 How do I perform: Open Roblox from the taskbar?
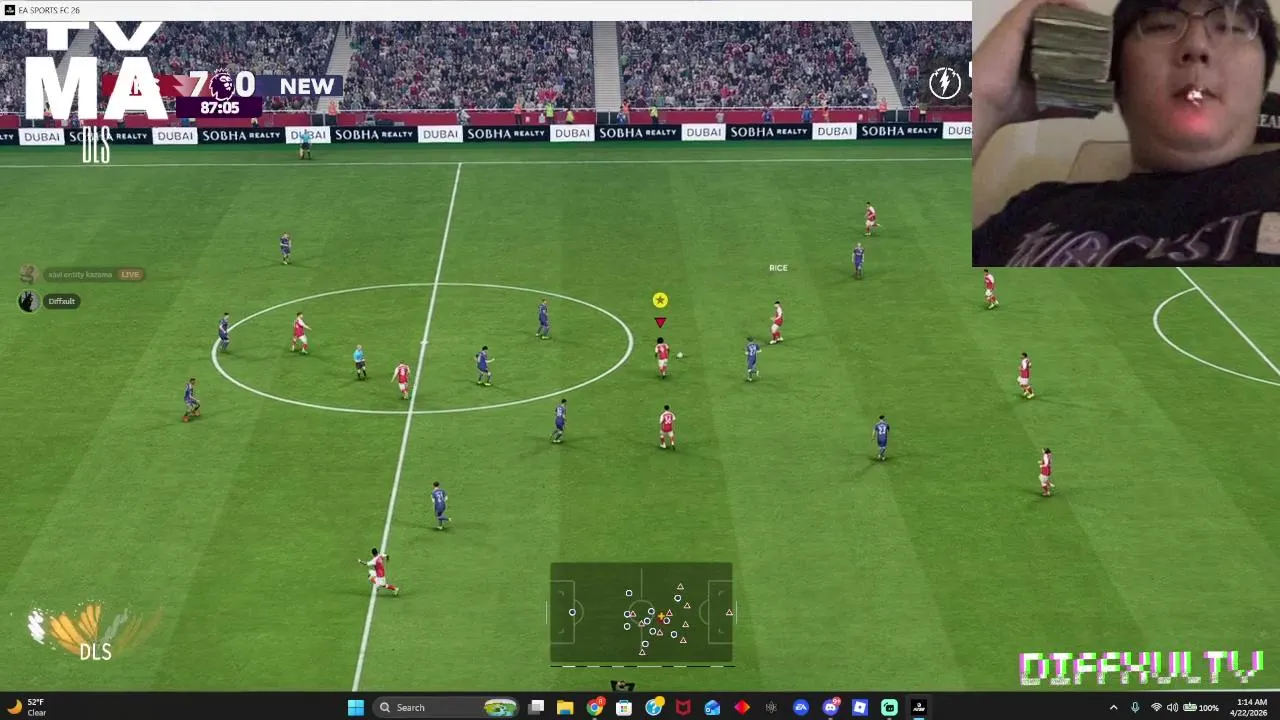[860, 707]
